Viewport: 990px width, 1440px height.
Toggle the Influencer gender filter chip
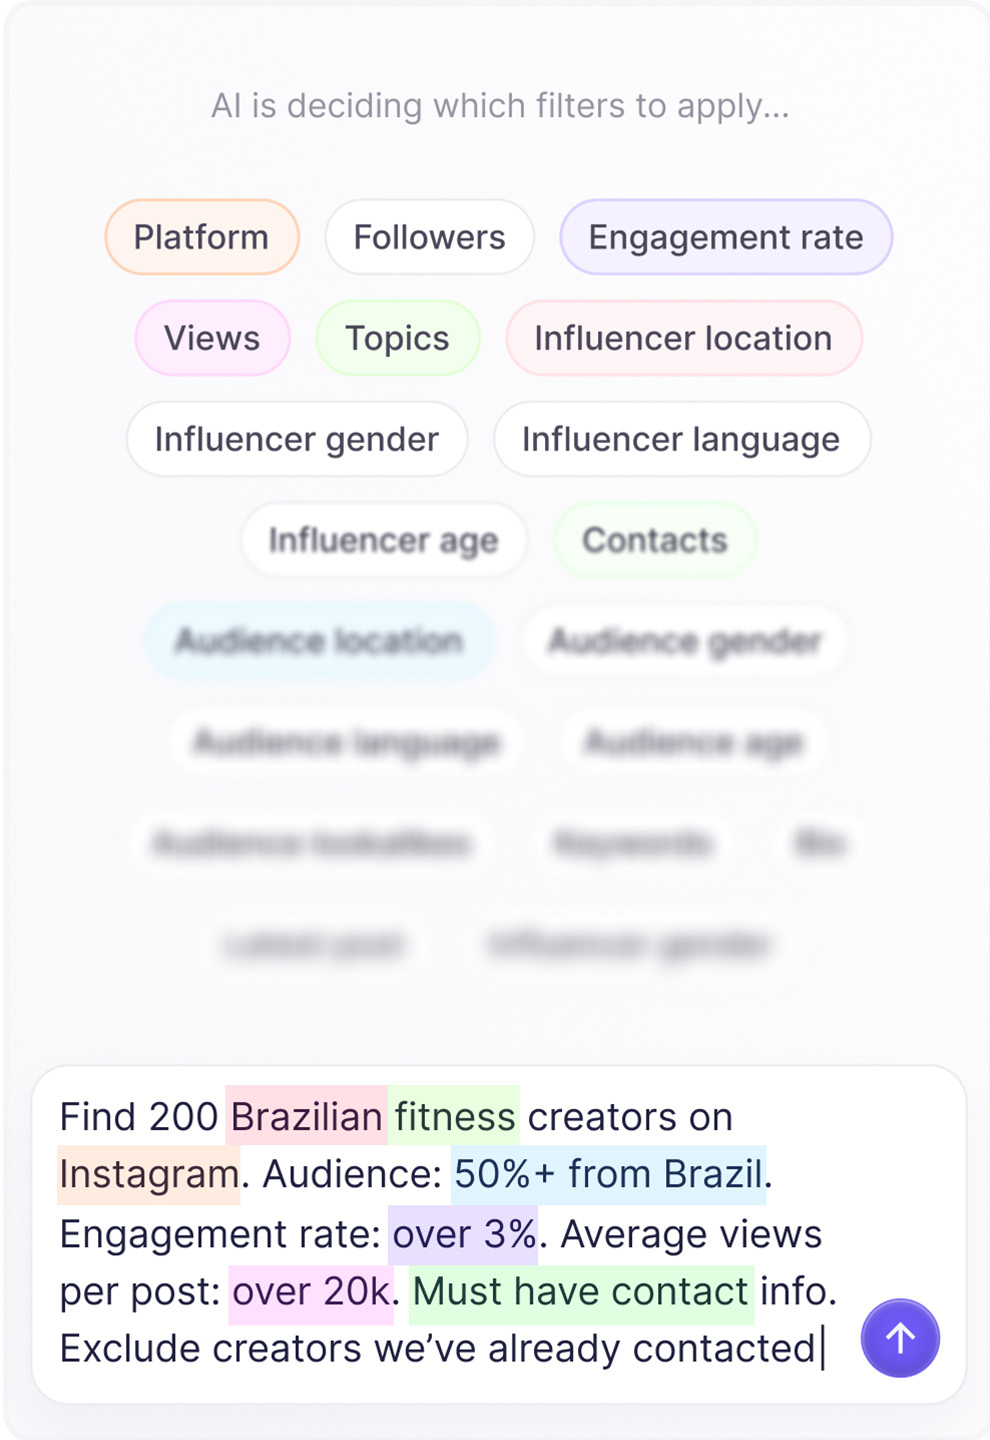tap(296, 439)
